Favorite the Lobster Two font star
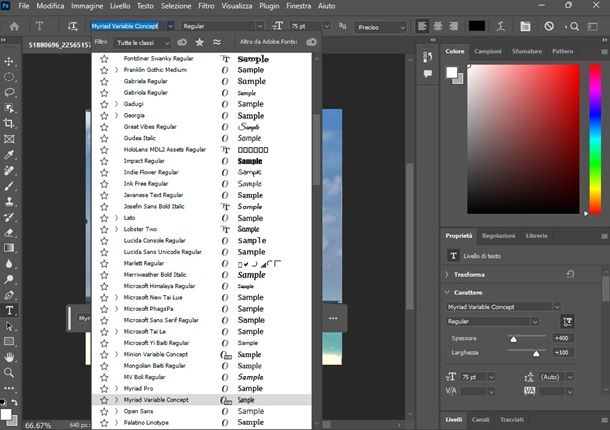Viewport: 610px width, 430px height. 104,229
